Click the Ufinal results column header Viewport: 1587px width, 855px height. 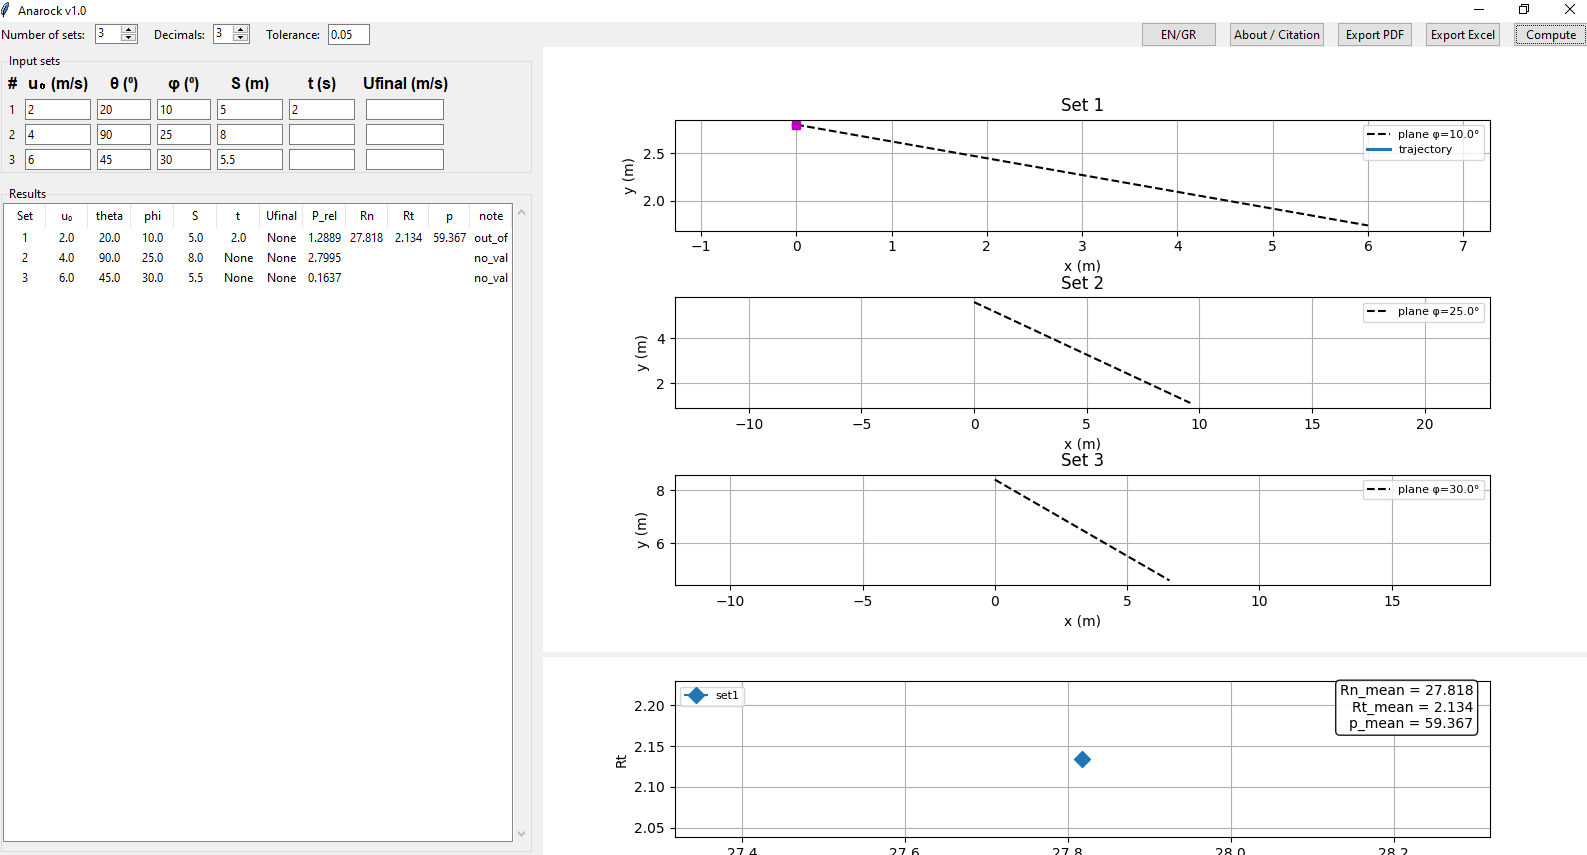281,216
